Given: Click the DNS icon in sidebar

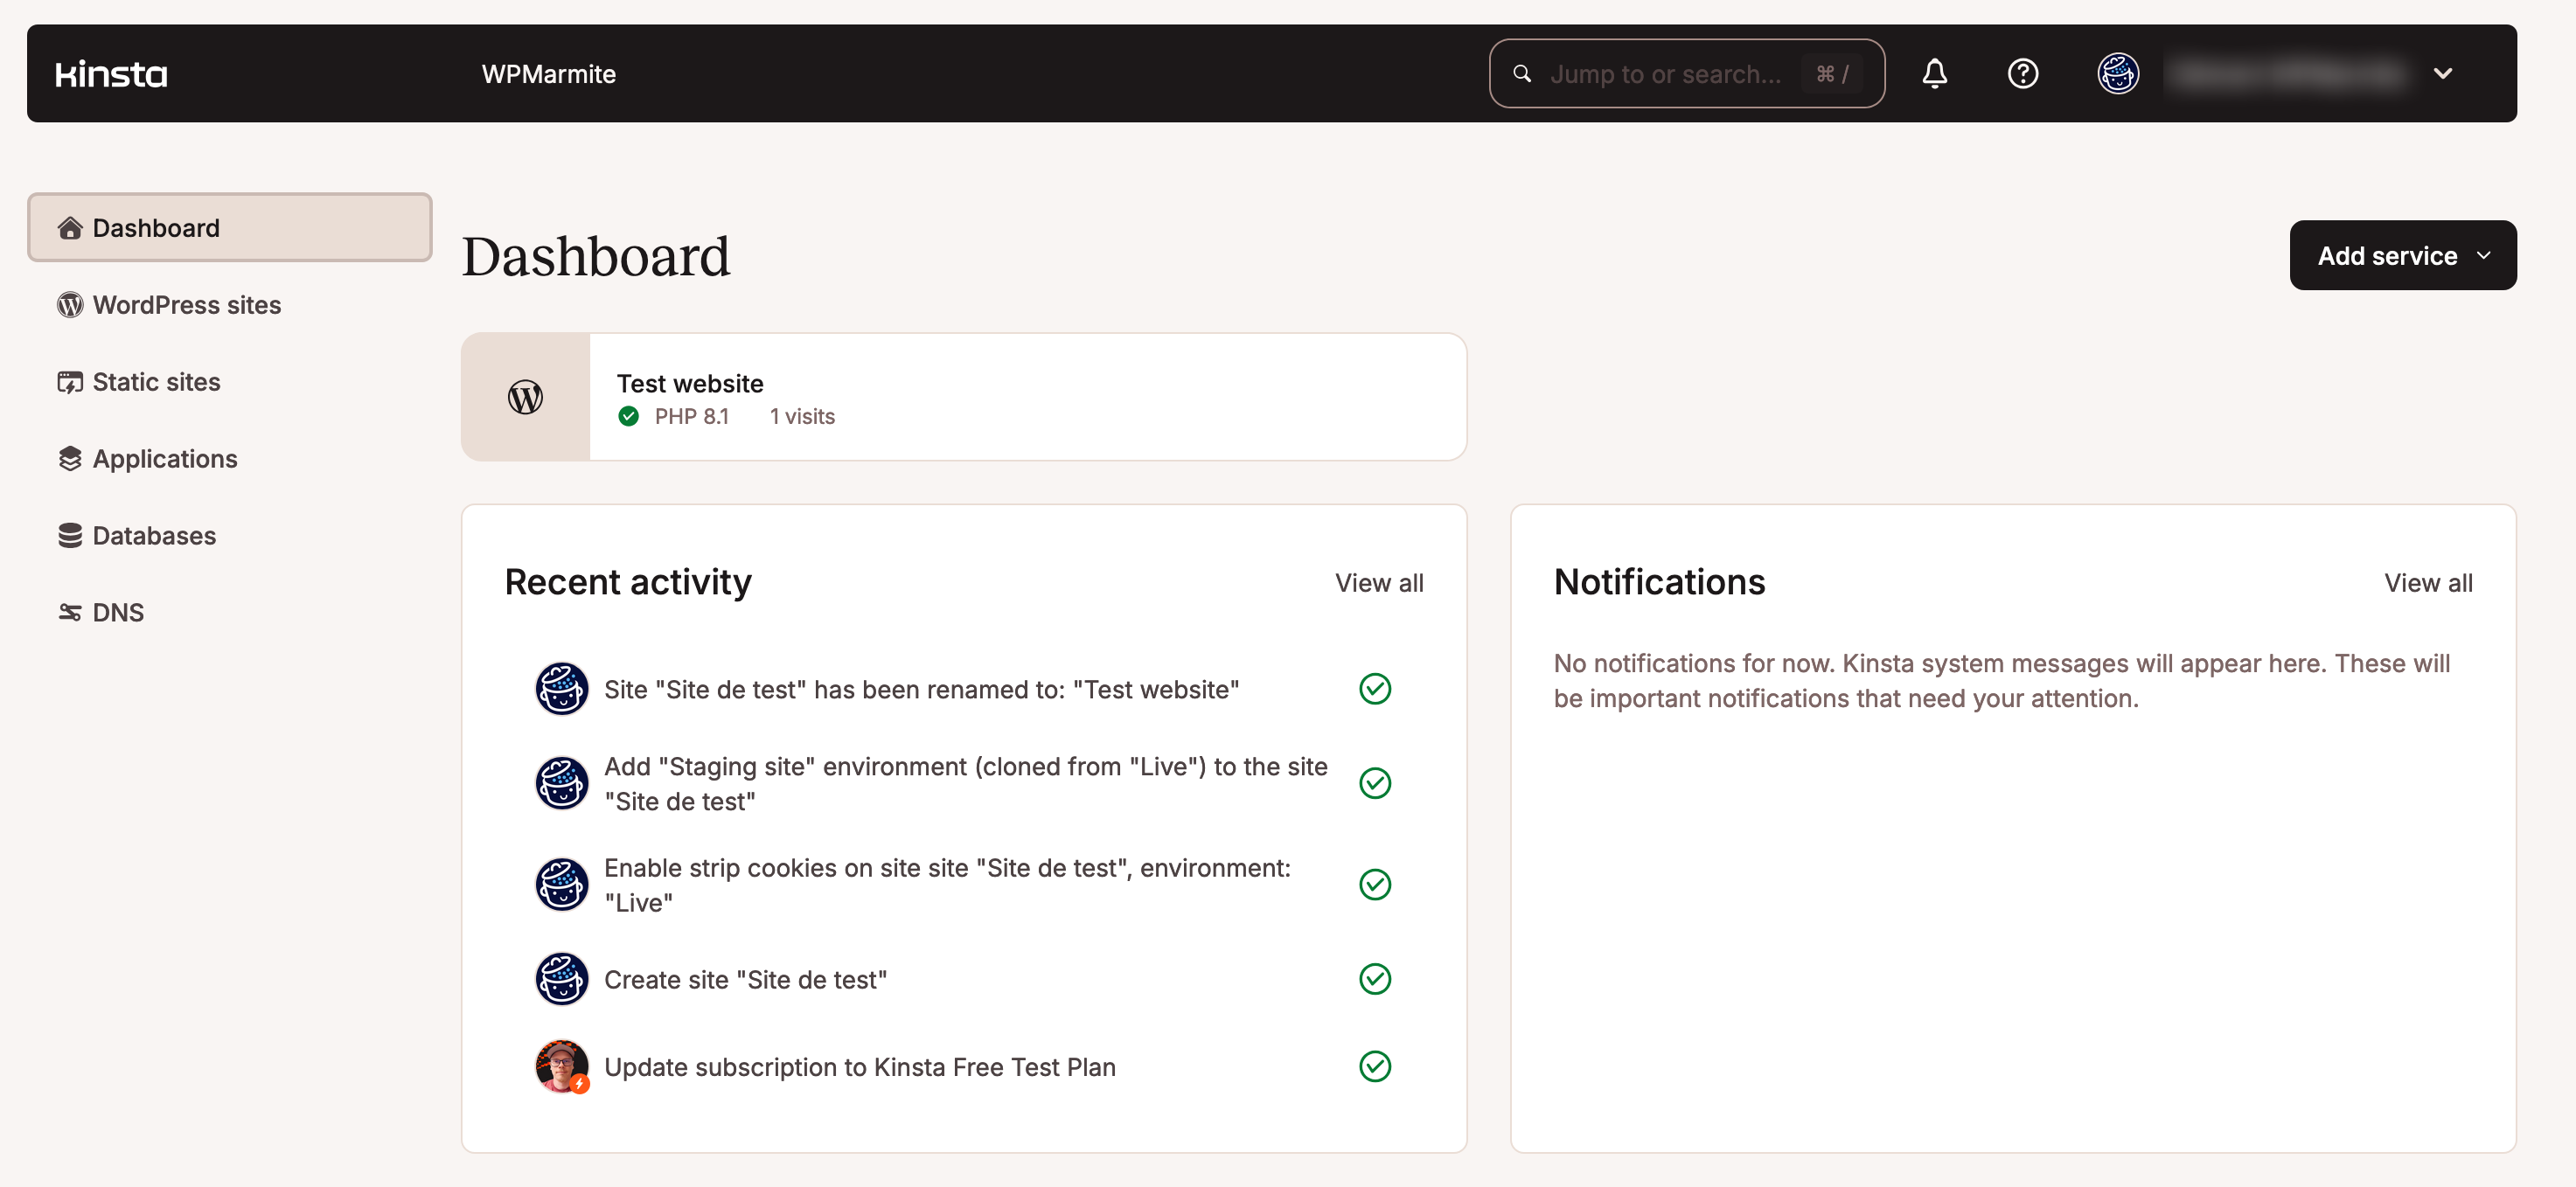Looking at the screenshot, I should click(x=69, y=613).
